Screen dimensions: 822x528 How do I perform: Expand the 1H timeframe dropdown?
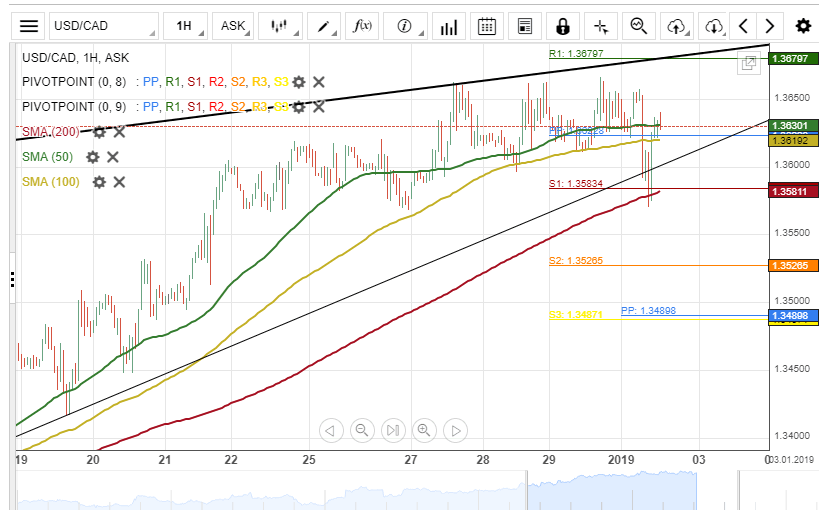(x=187, y=26)
